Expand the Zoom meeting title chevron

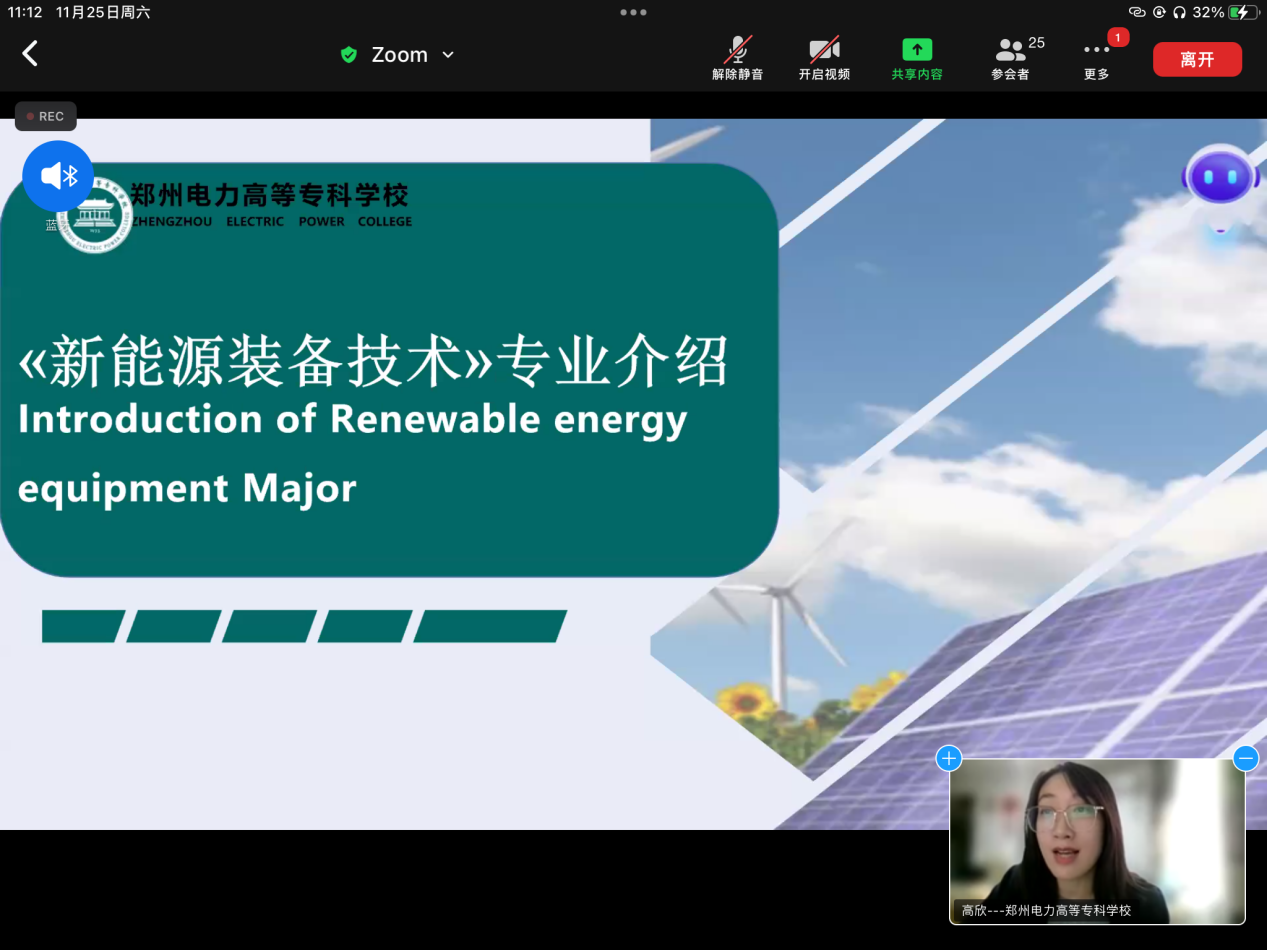coord(448,55)
